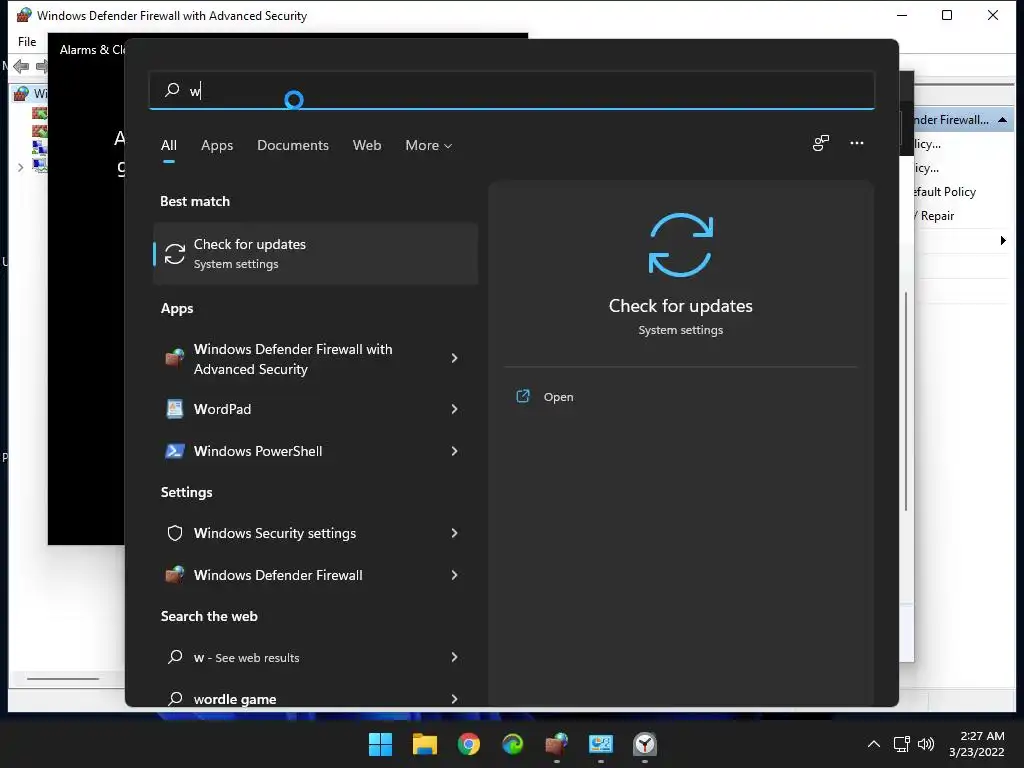Open File menu in Firewall window
Image resolution: width=1024 pixels, height=768 pixels.
pyautogui.click(x=27, y=42)
